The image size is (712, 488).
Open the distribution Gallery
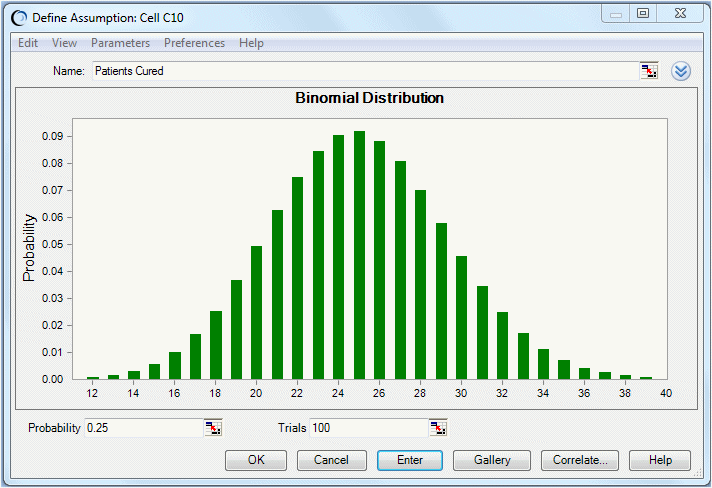492,460
